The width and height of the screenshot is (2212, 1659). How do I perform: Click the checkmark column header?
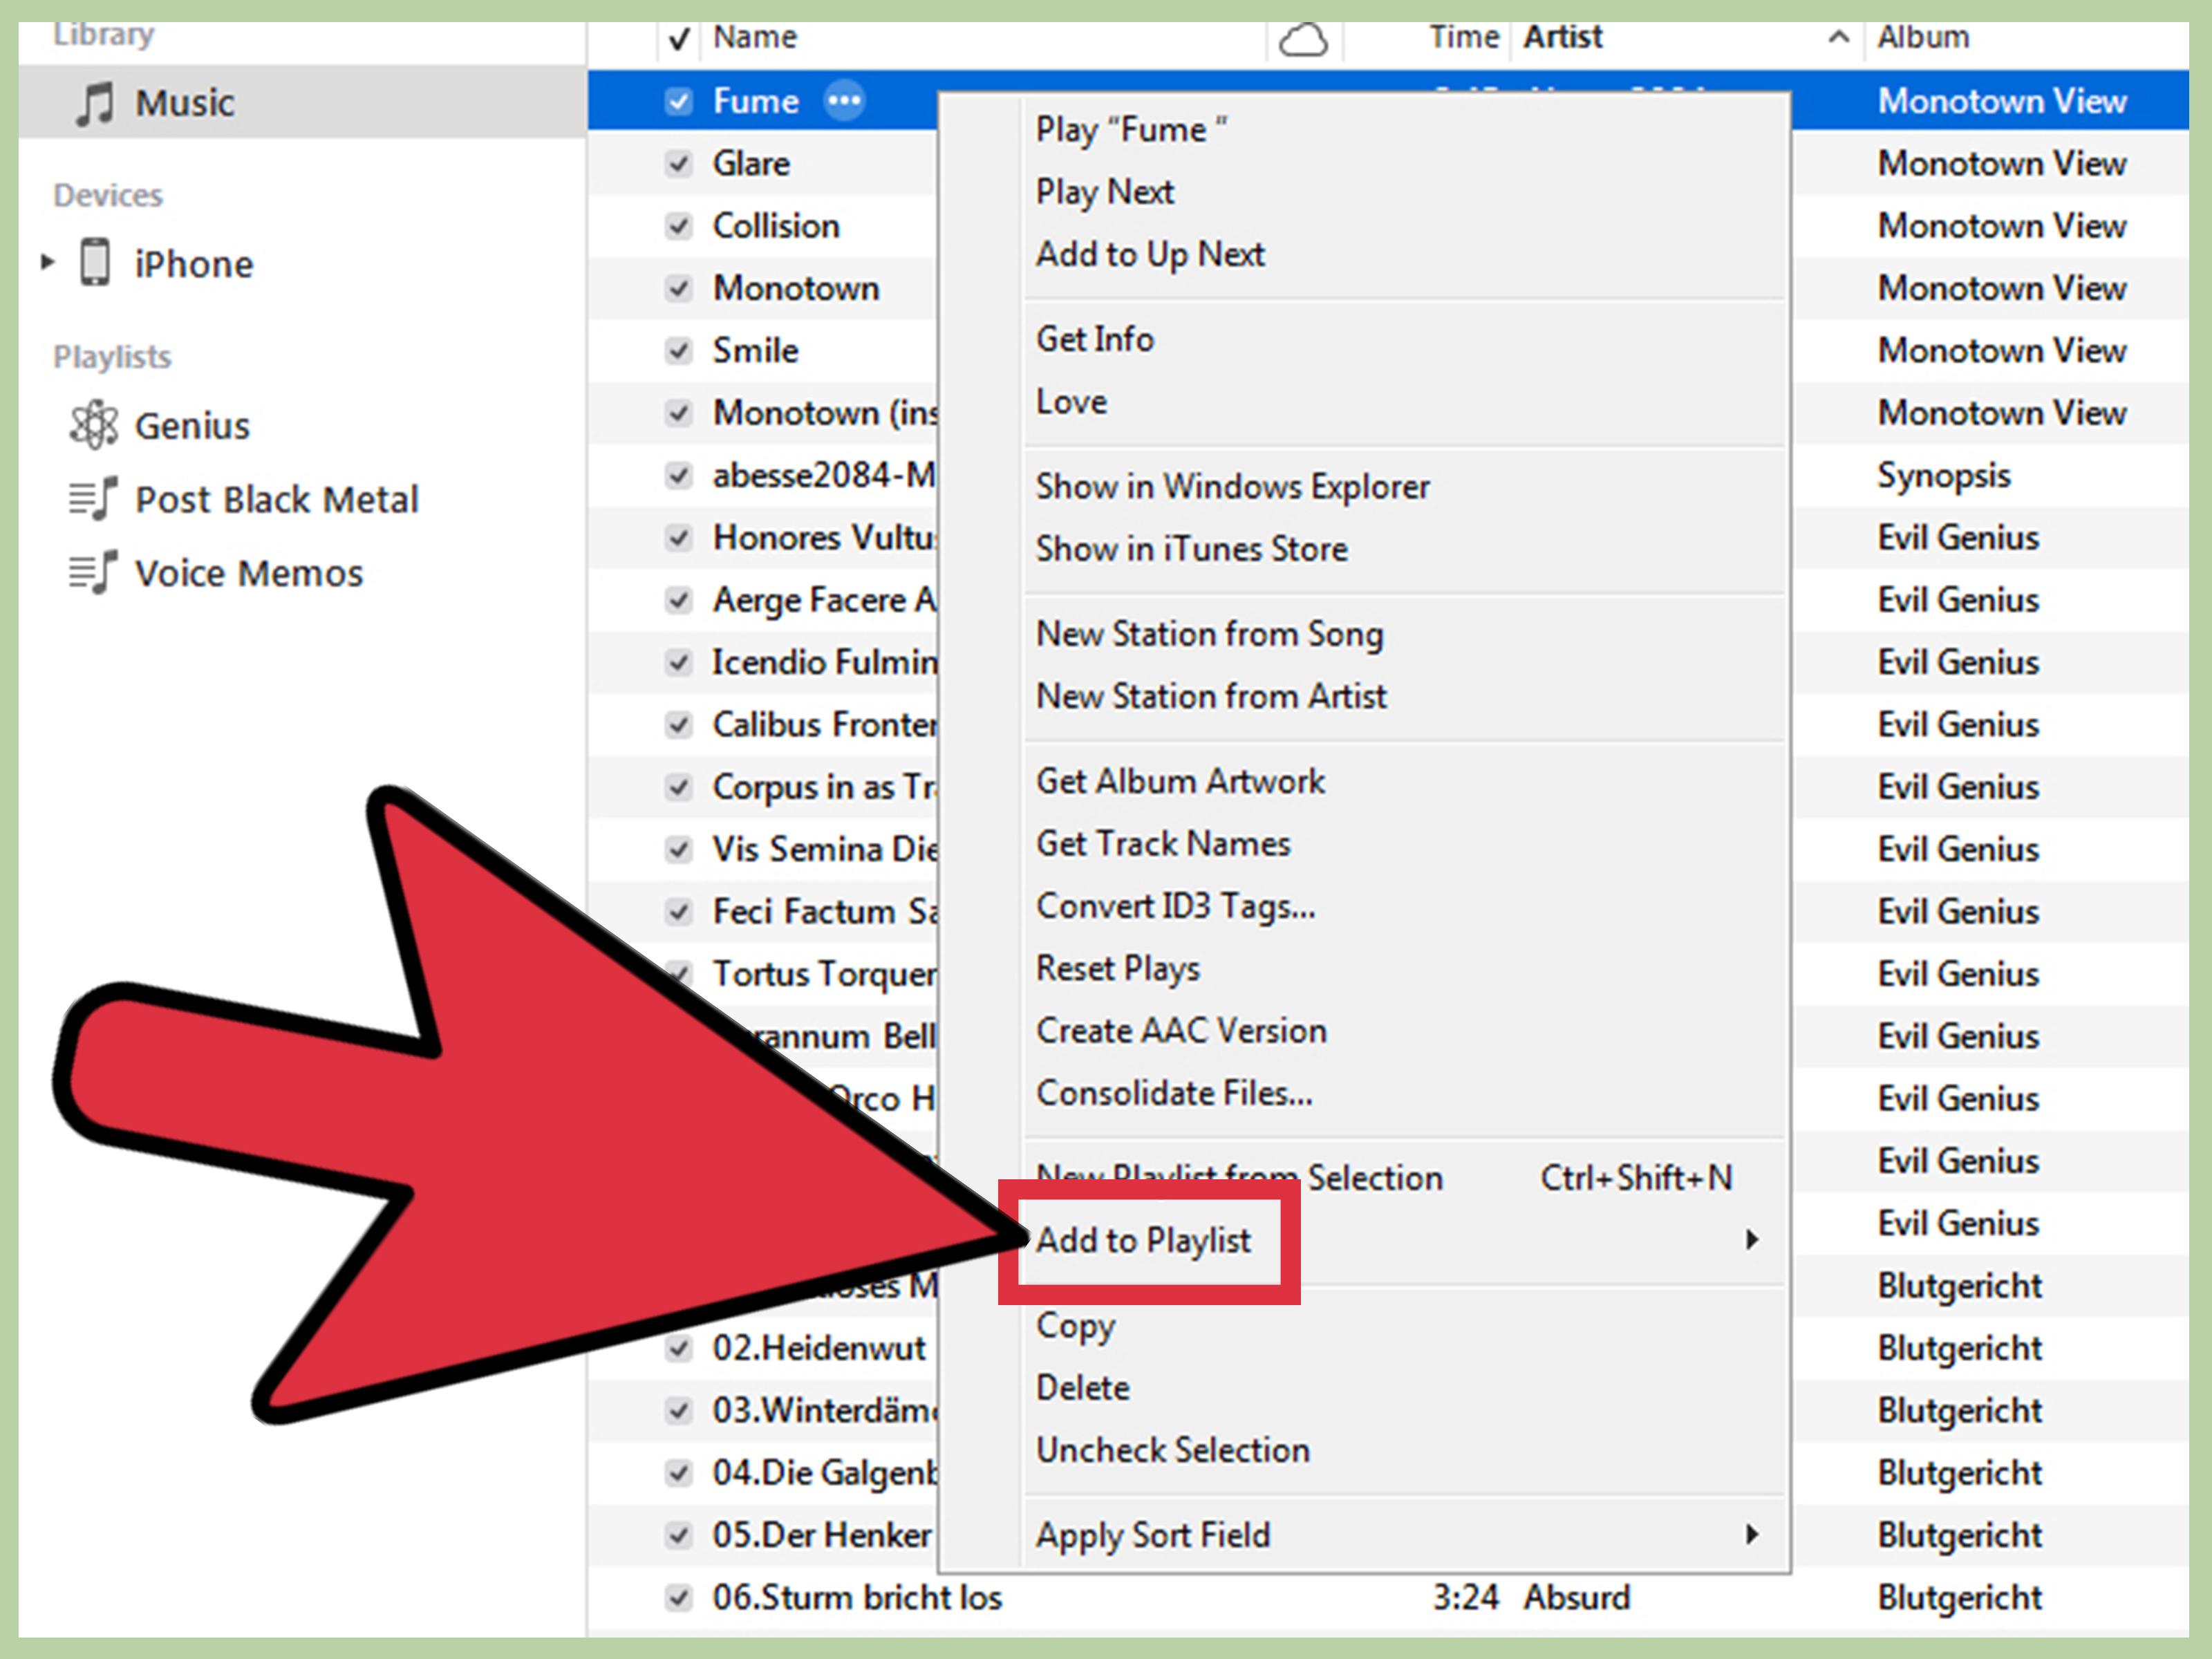679,39
